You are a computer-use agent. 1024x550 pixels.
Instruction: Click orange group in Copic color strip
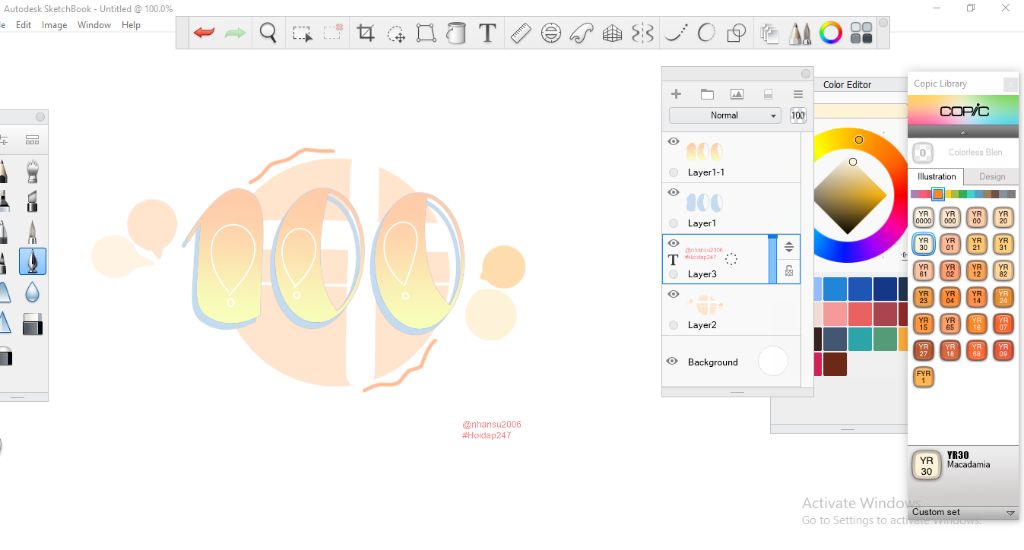(x=938, y=194)
